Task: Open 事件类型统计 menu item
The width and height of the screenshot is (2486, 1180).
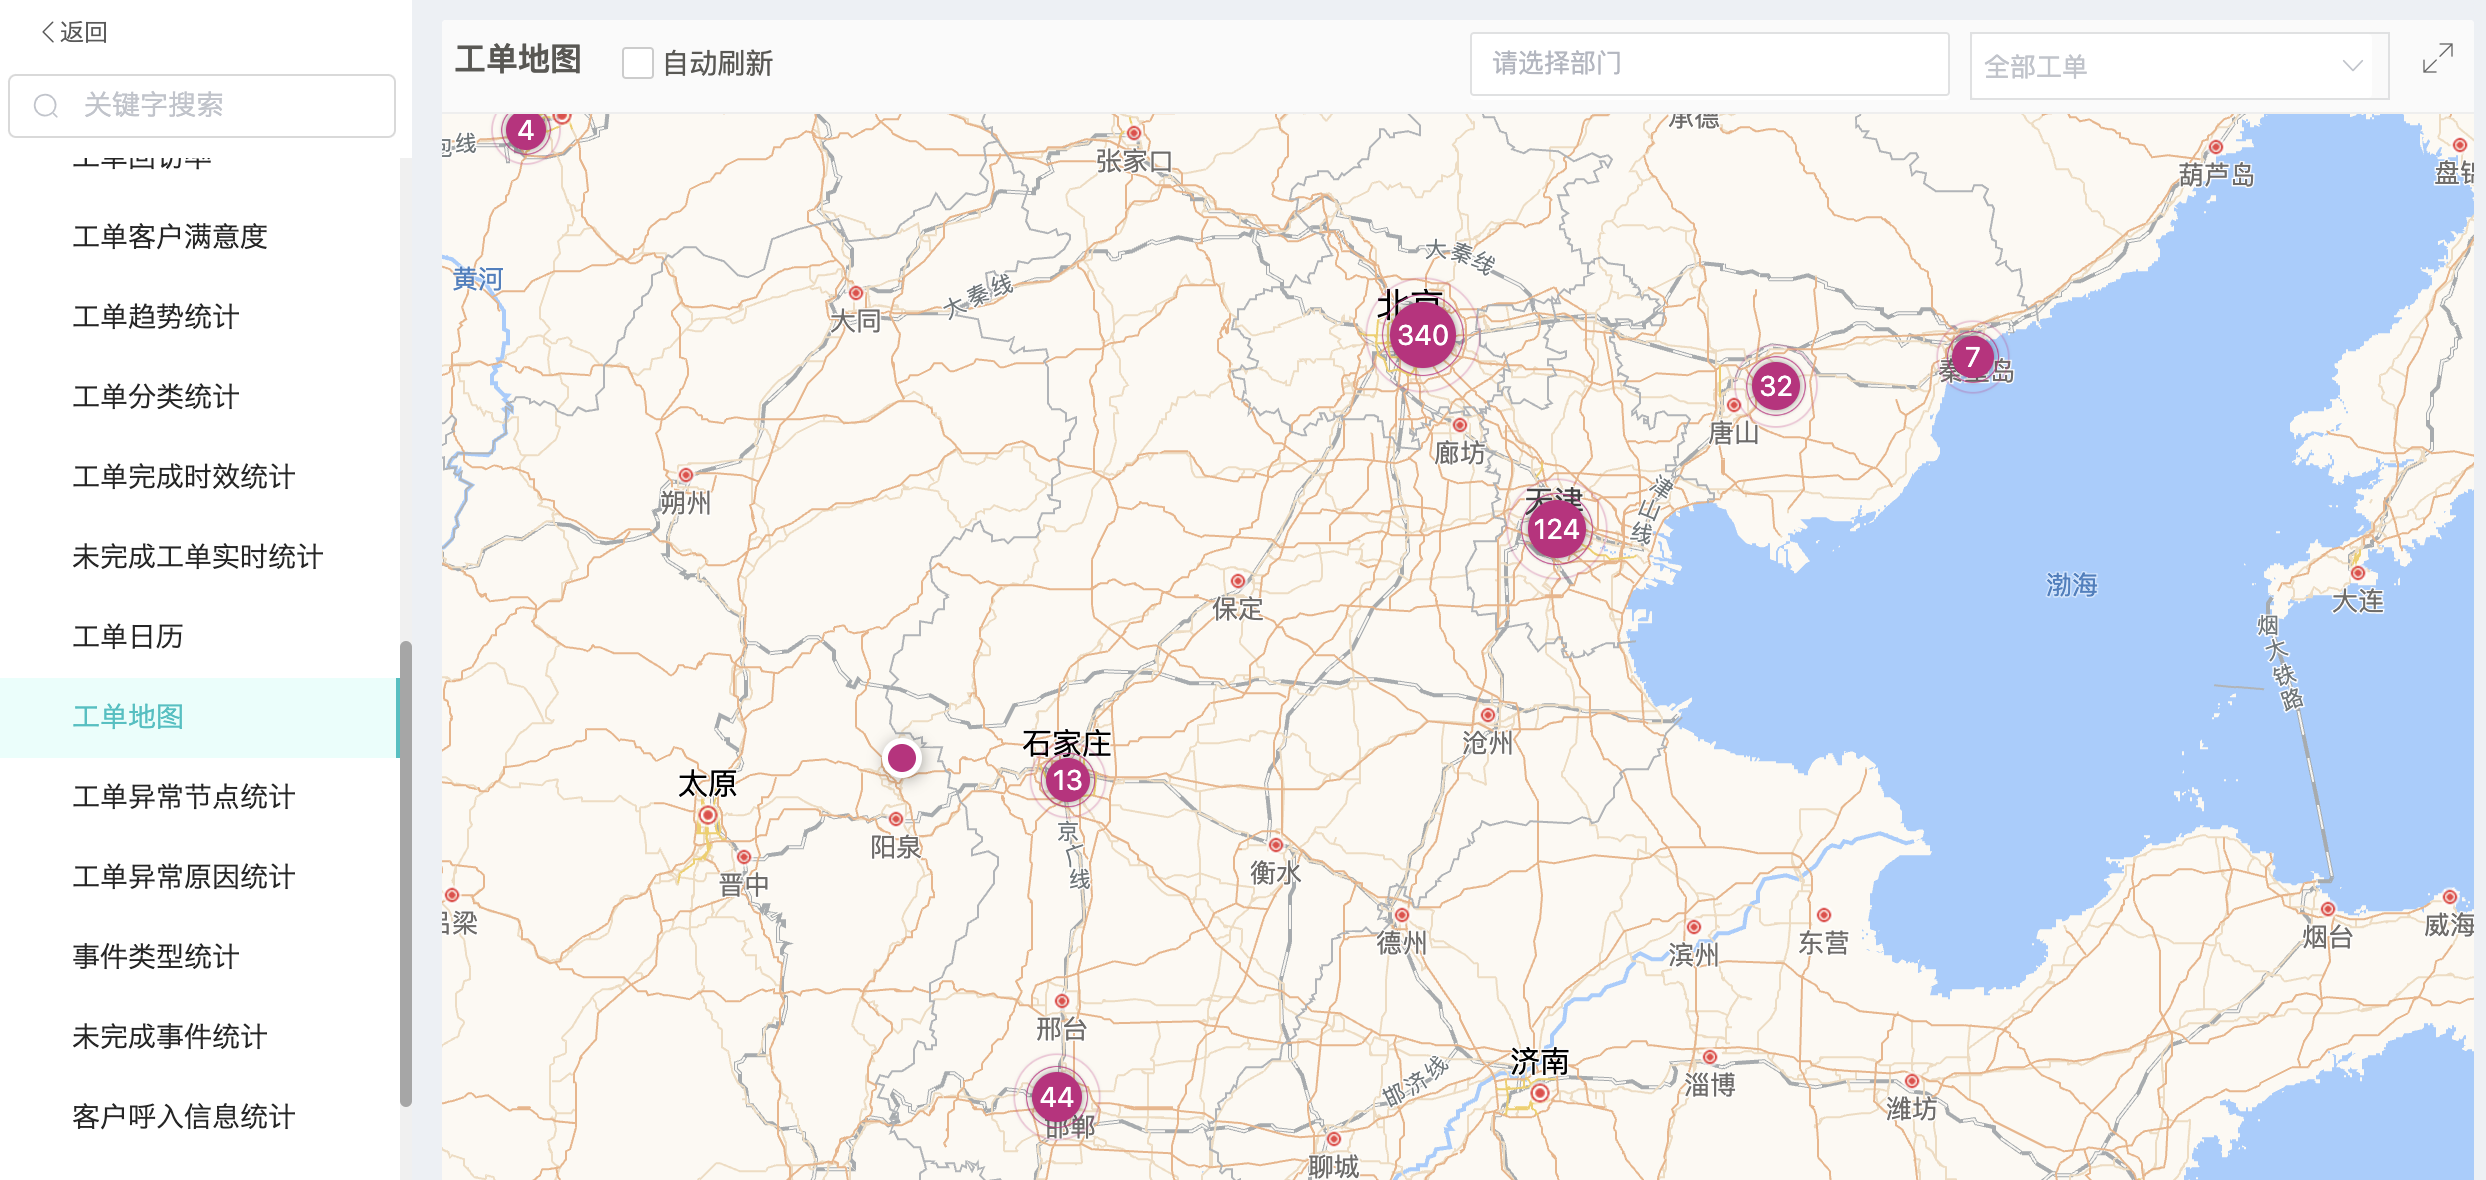Action: [x=200, y=957]
